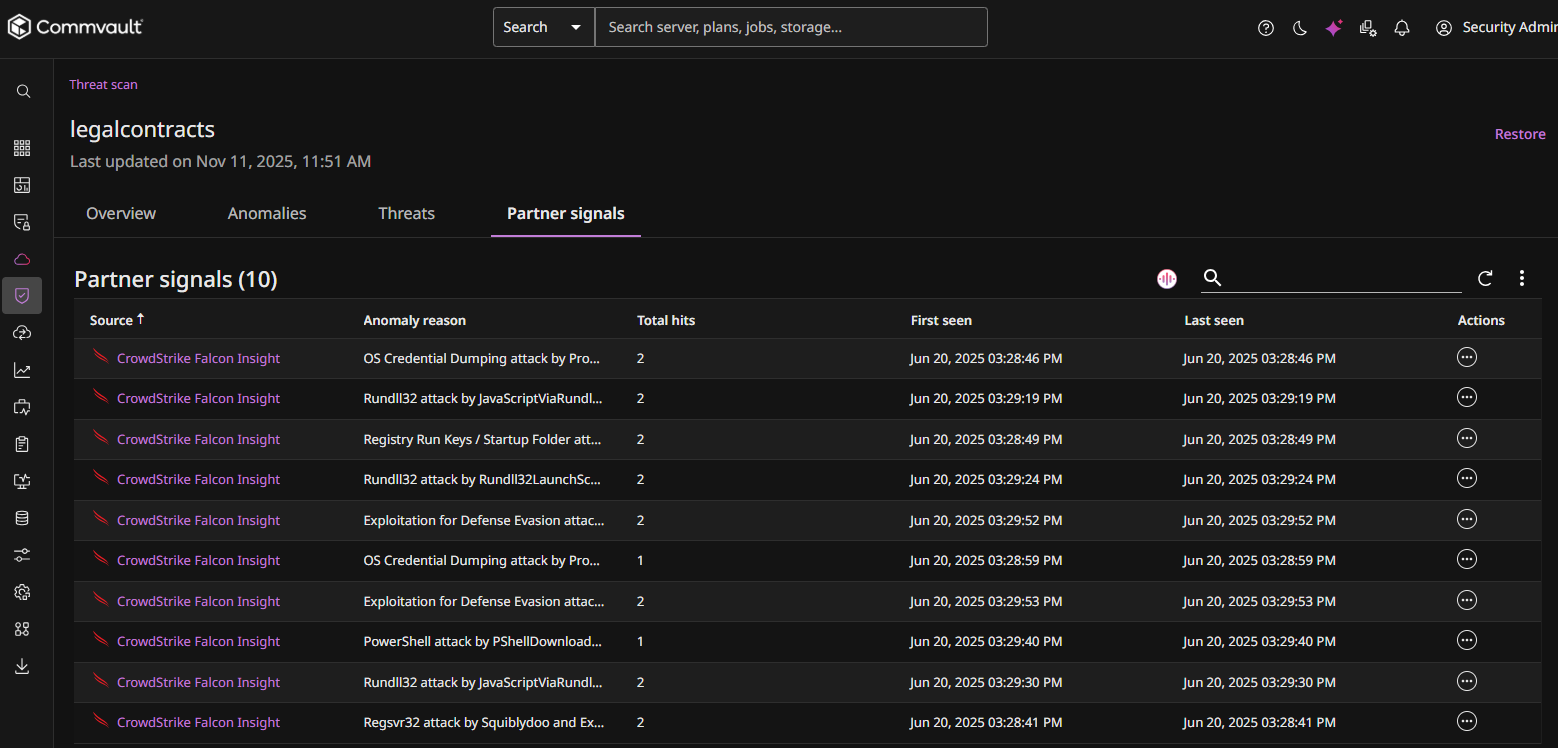Viewport: 1558px width, 748px height.
Task: Open the table vertical three-dot menu
Action: [x=1522, y=278]
